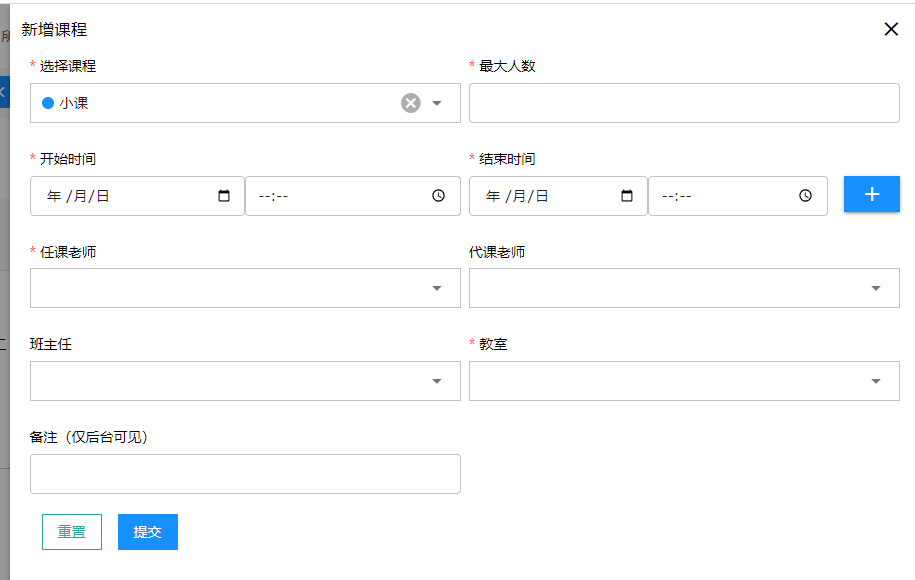Click the 开始时间 date field
The width and height of the screenshot is (915, 580).
pos(120,196)
